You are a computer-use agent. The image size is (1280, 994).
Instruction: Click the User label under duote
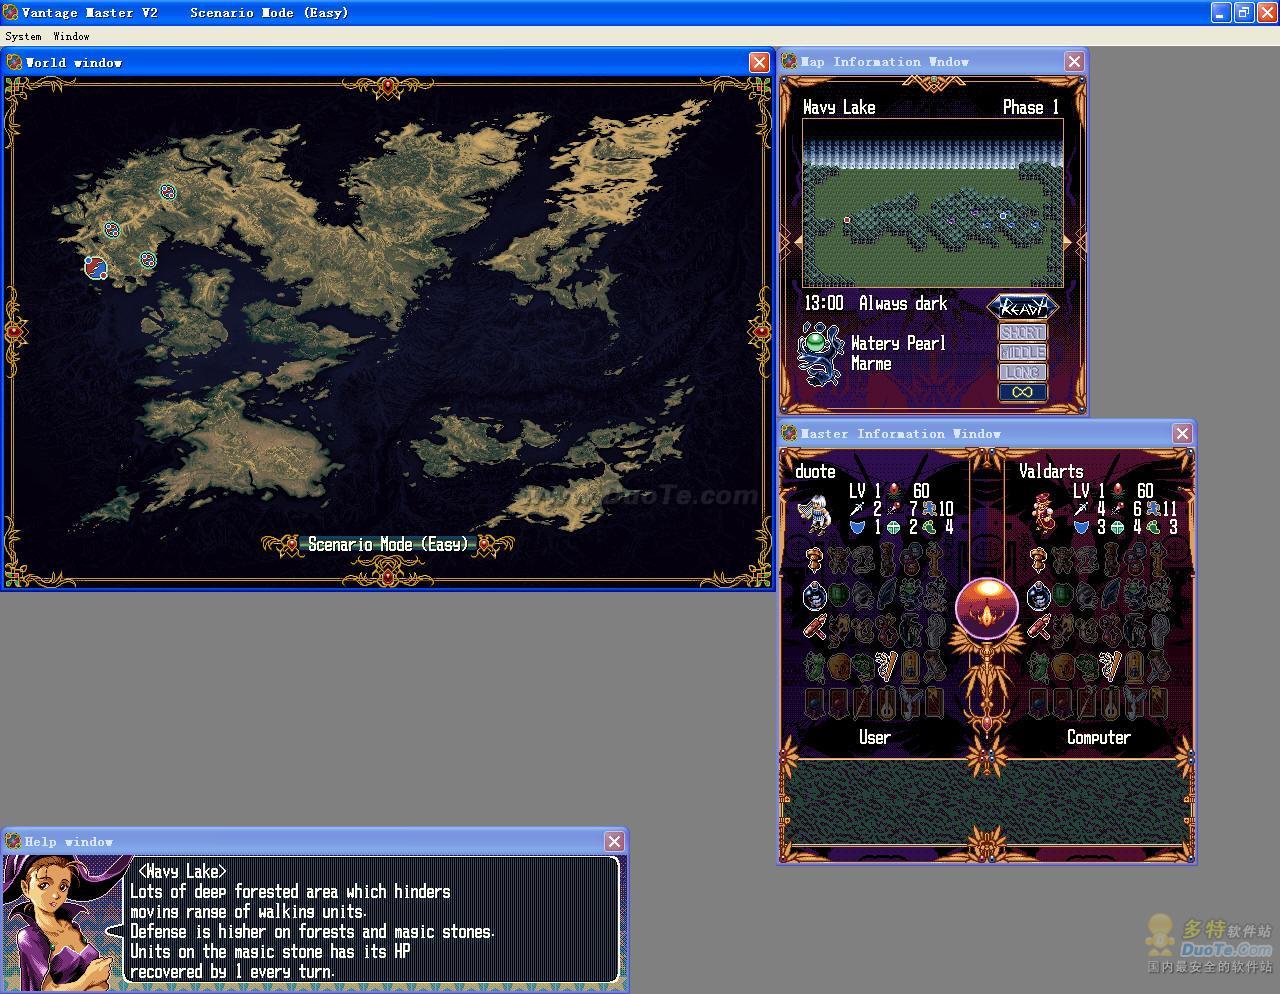click(x=874, y=737)
